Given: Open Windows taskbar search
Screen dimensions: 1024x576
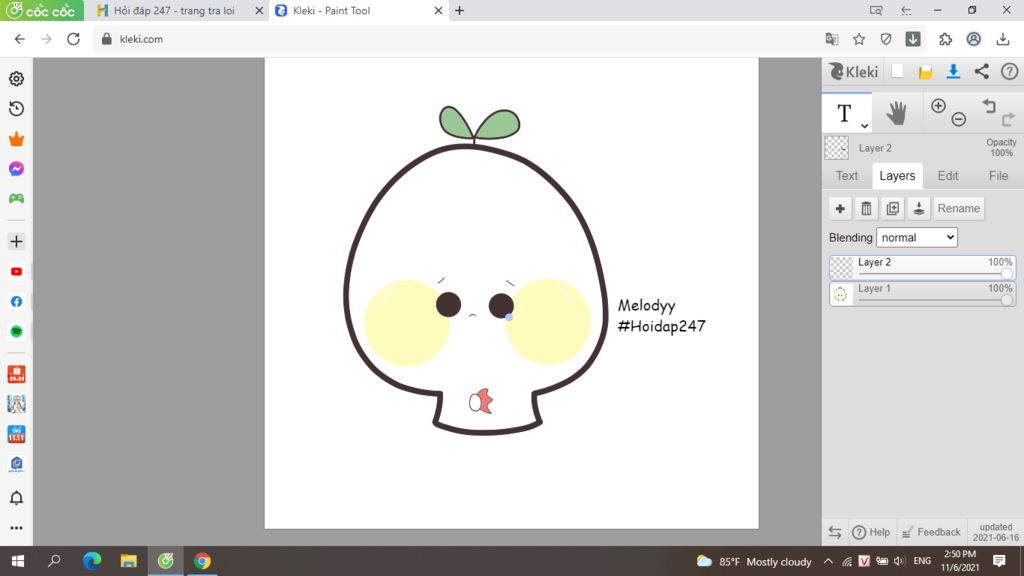Looking at the screenshot, I should tap(54, 561).
